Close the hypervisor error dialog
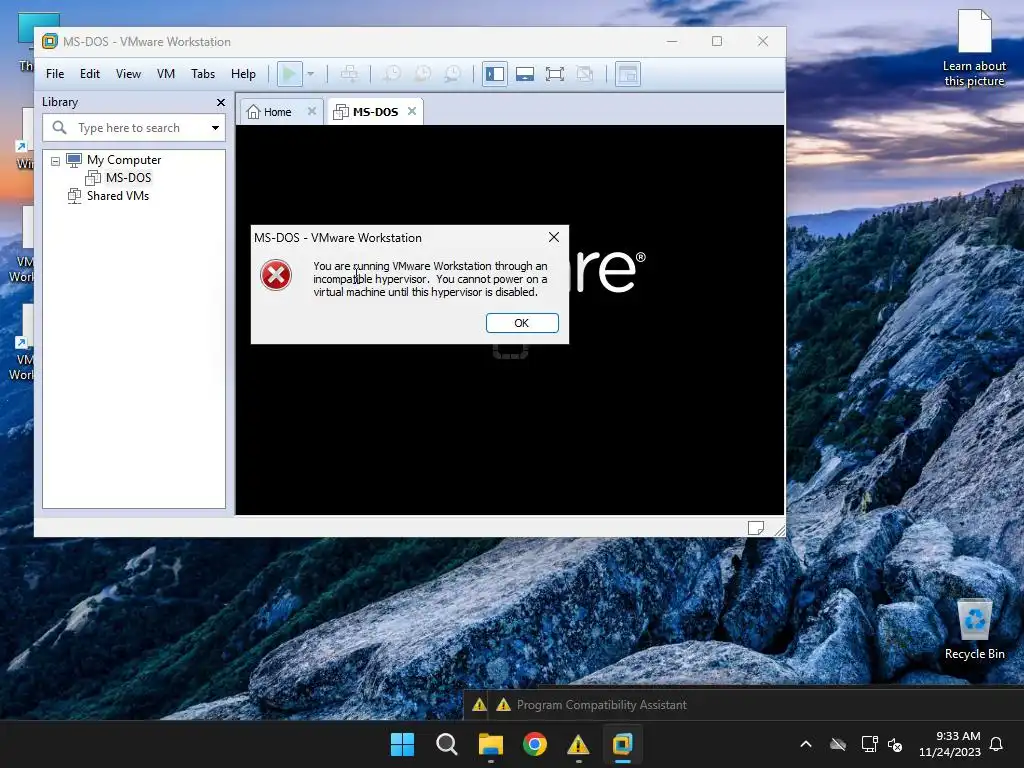The width and height of the screenshot is (1024, 768). coord(554,237)
